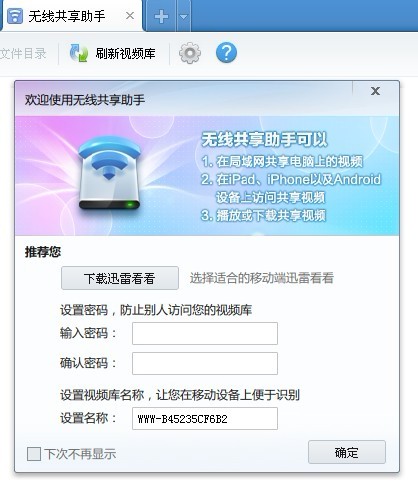Focus the 输入密码 password field
This screenshot has width=418, height=481.
[205, 333]
